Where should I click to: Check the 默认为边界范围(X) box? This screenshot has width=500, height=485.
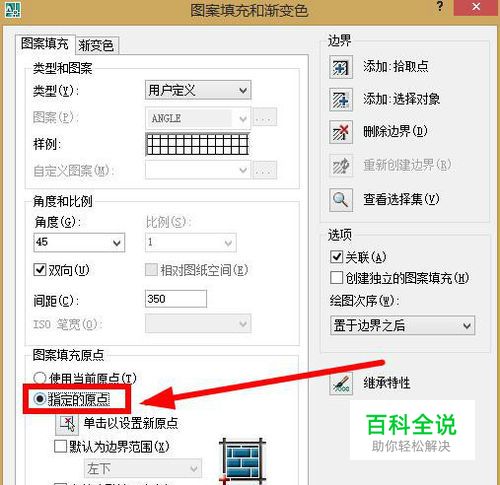tap(60, 446)
